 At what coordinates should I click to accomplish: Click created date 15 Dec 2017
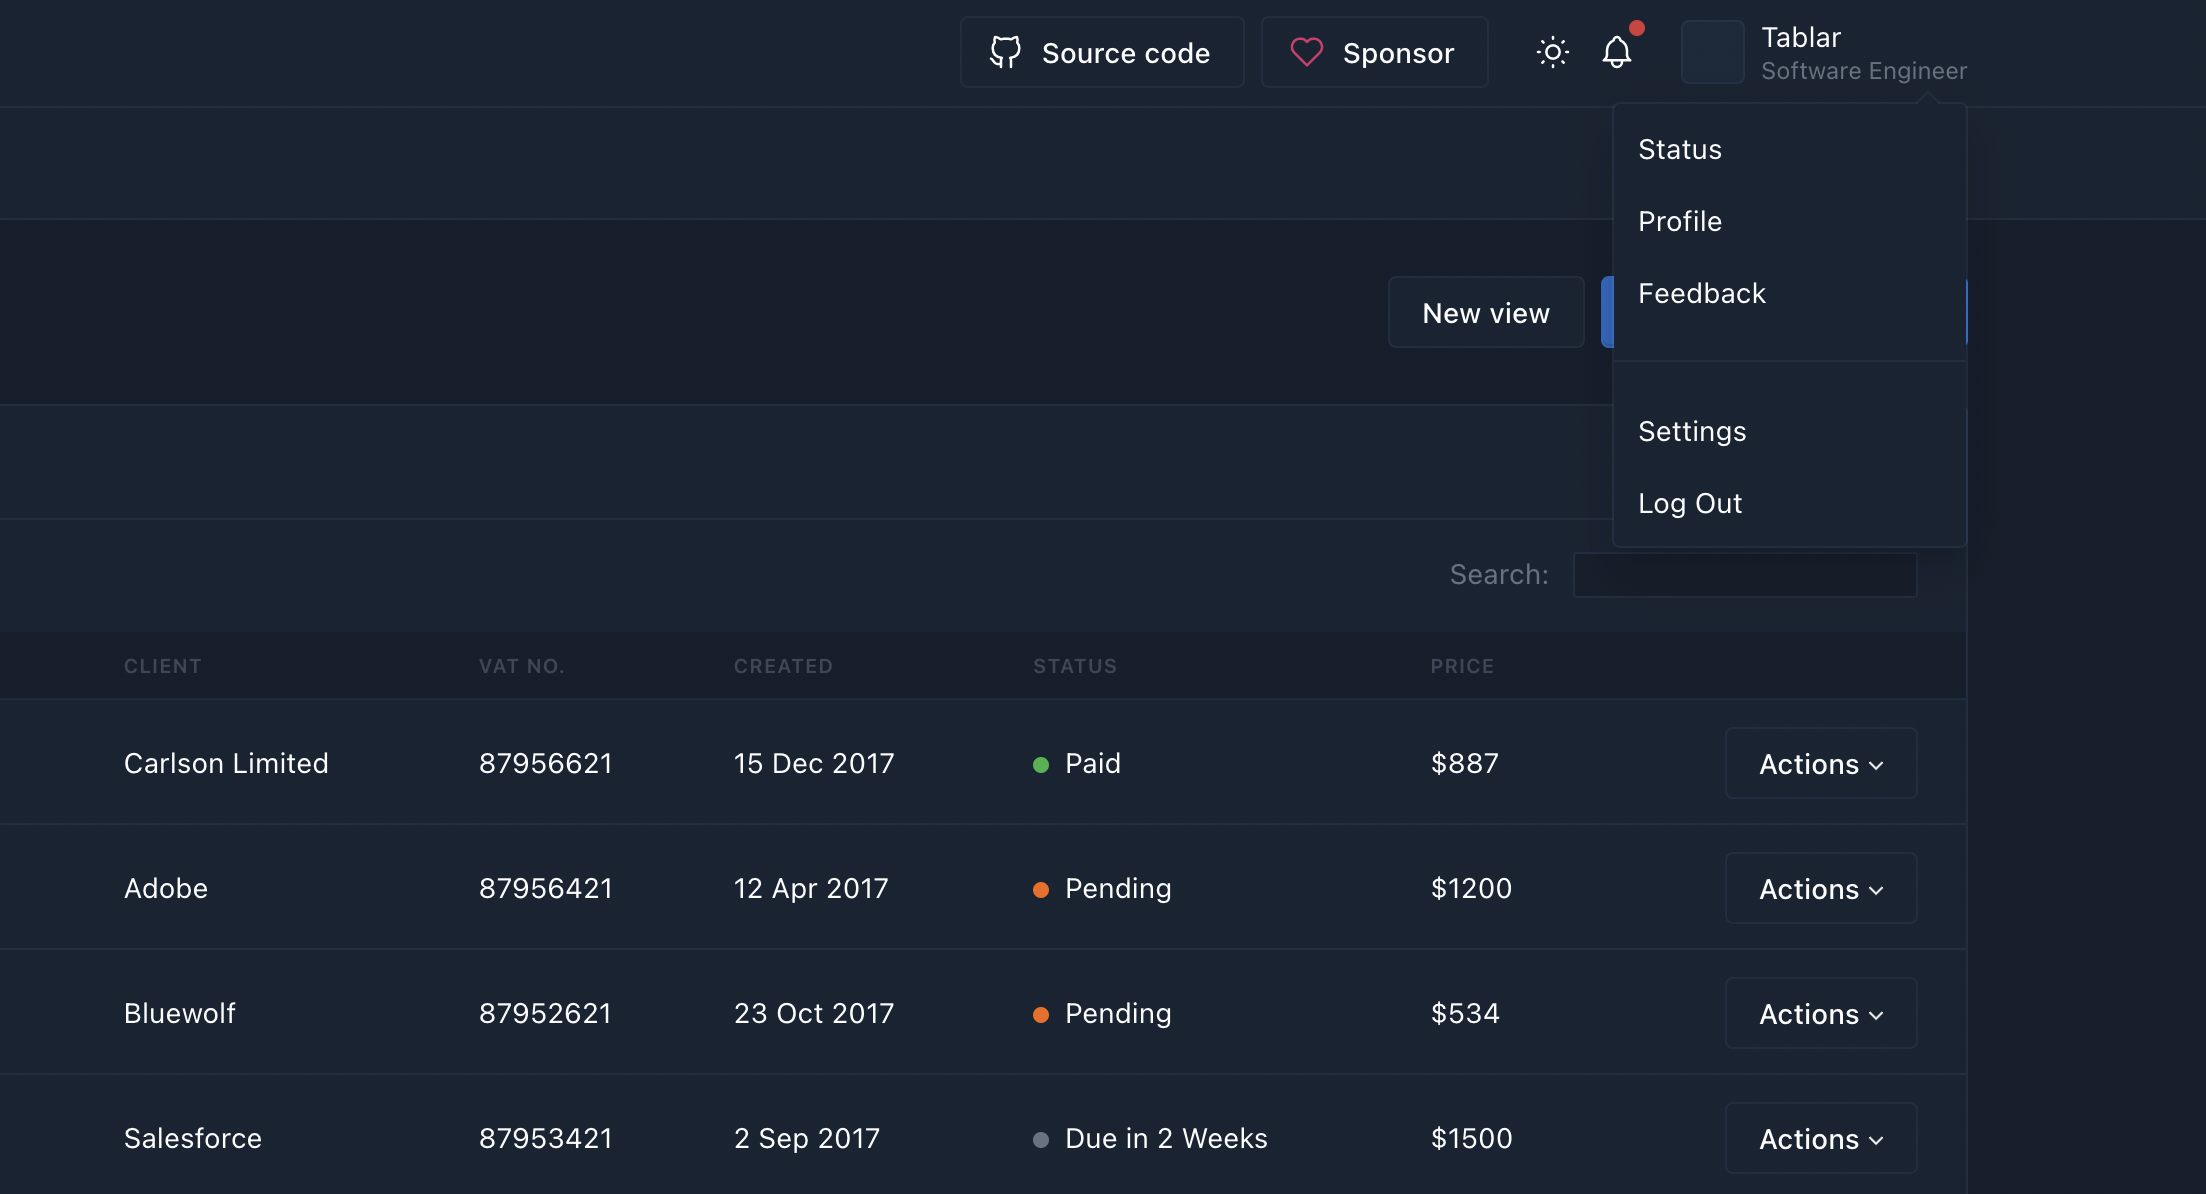point(814,764)
